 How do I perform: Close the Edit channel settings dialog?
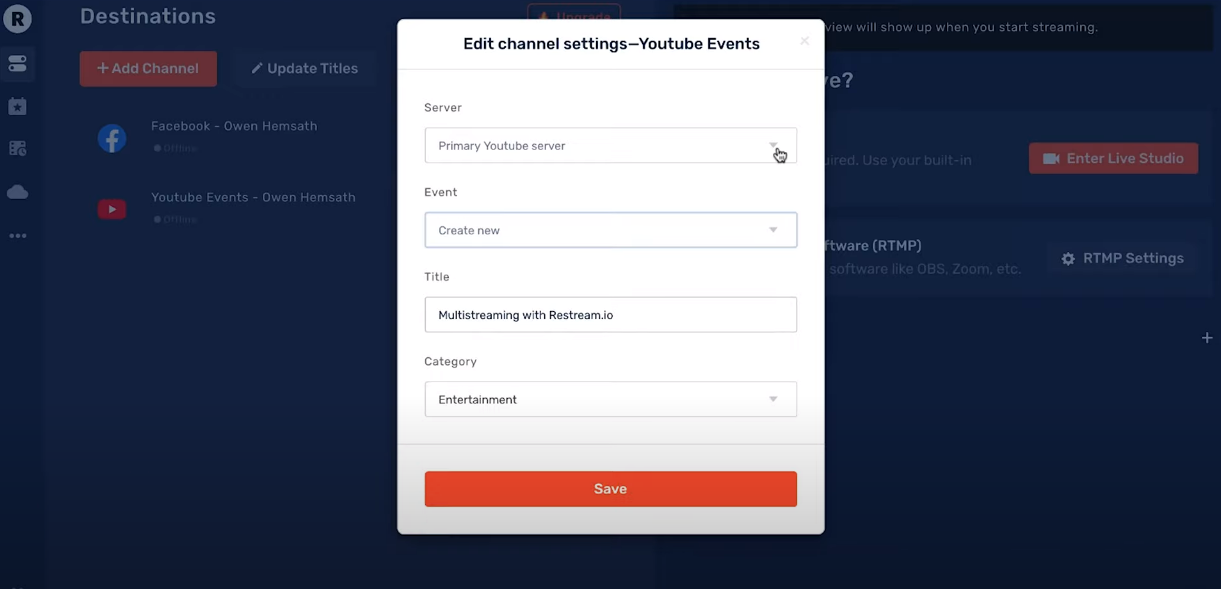click(804, 41)
